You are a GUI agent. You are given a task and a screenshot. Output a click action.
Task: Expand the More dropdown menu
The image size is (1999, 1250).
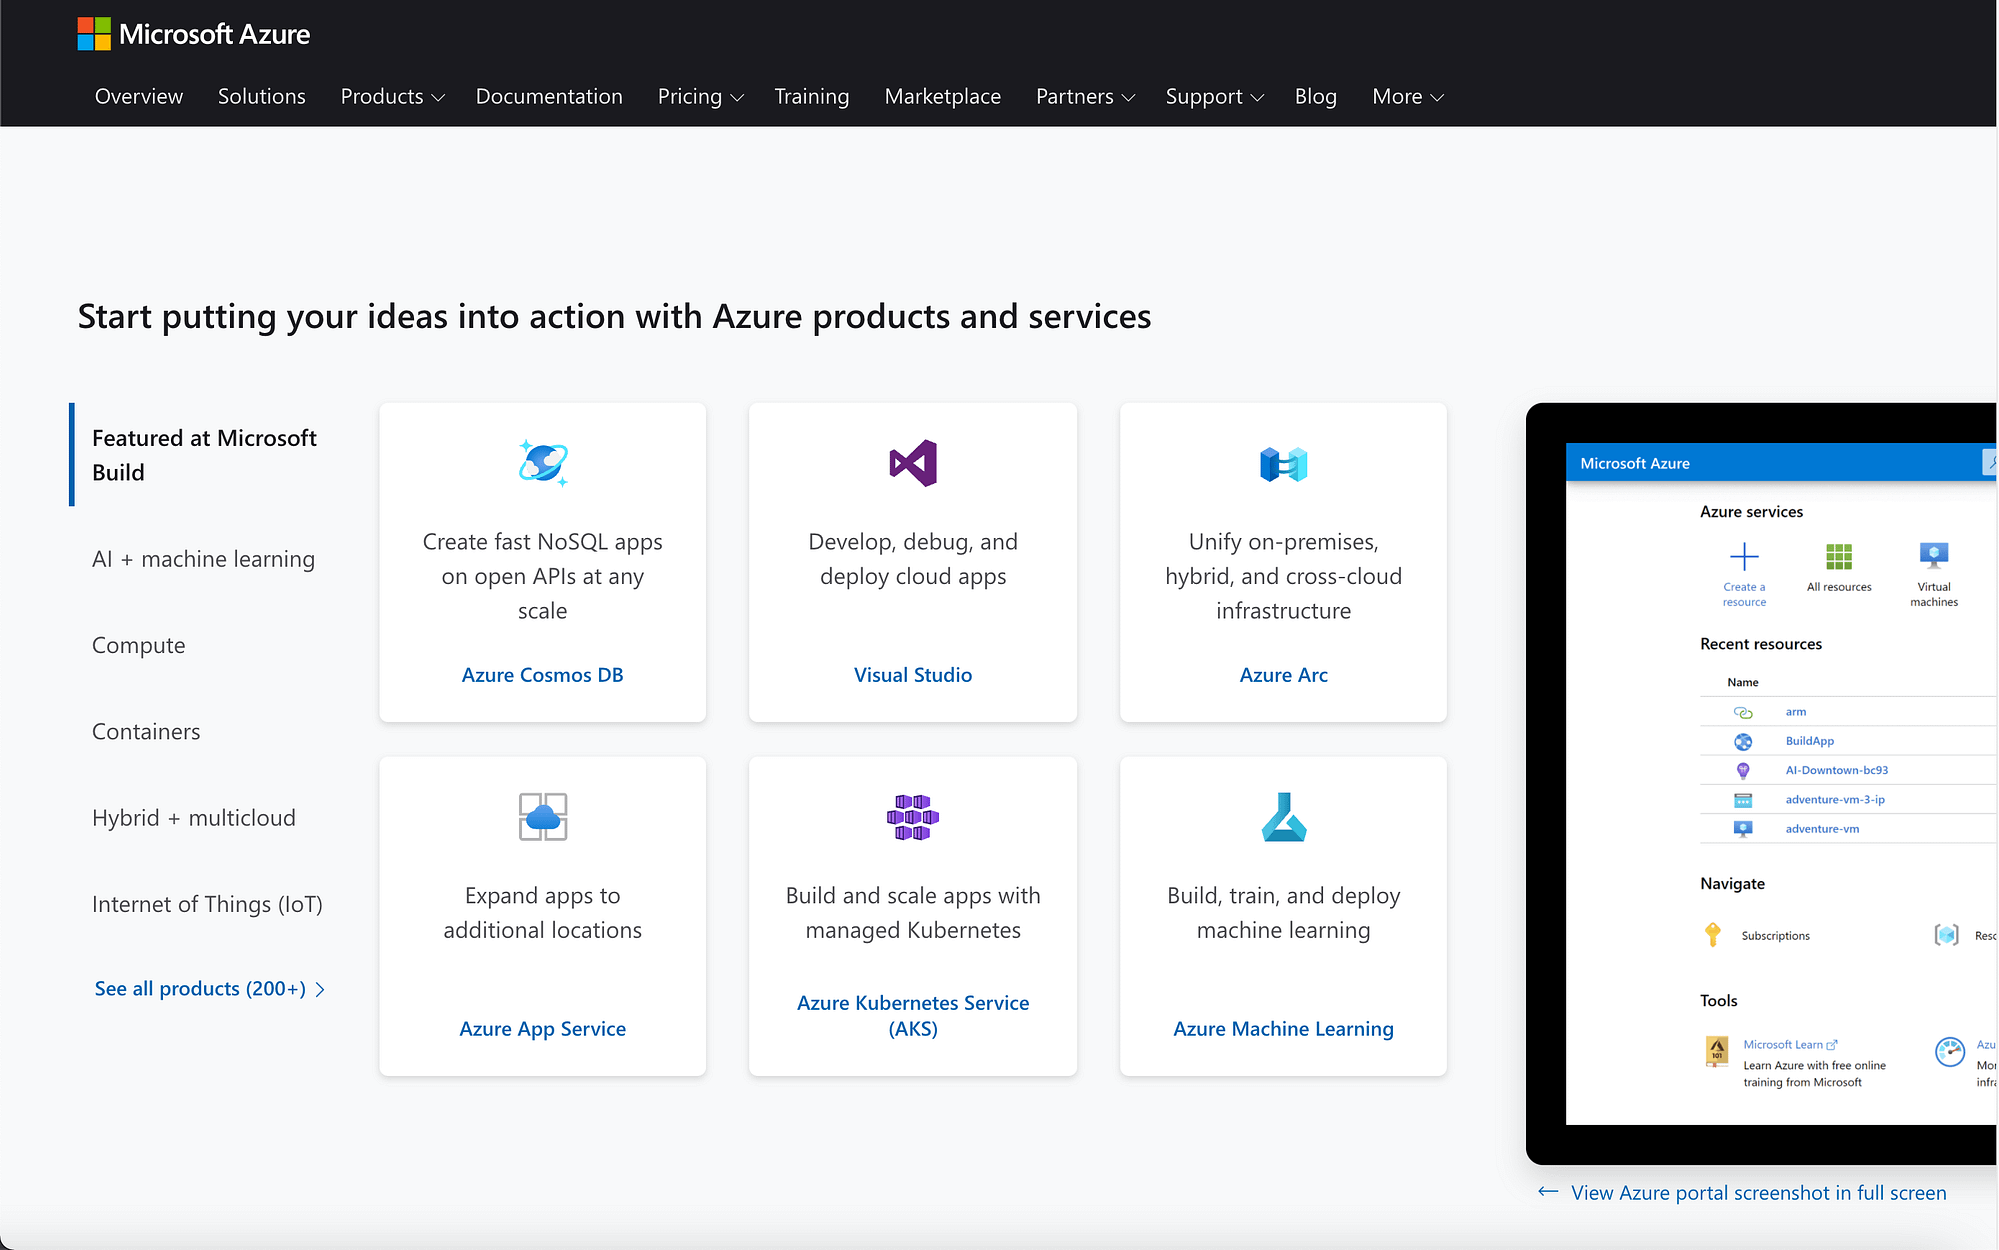click(x=1408, y=96)
